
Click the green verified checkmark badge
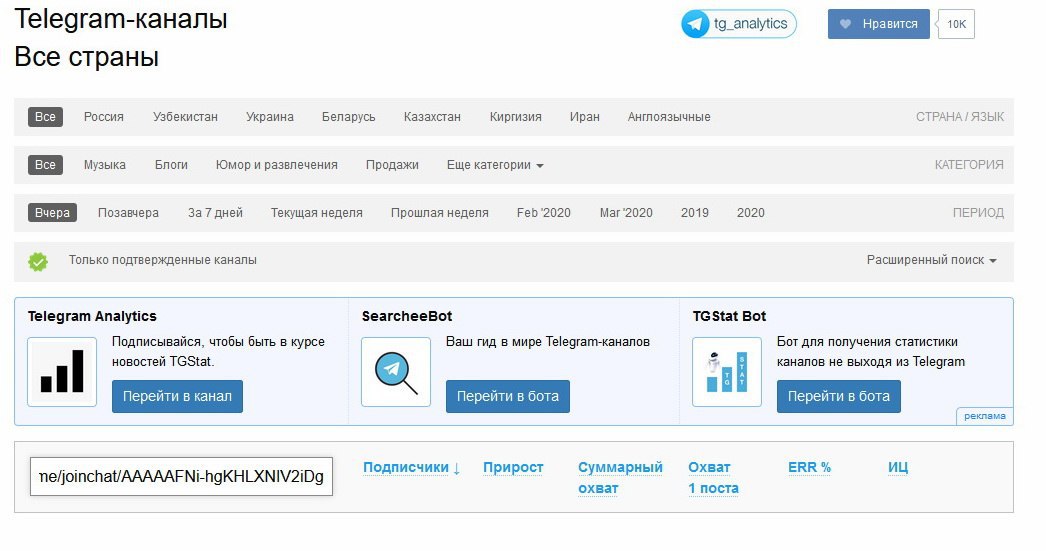pyautogui.click(x=38, y=261)
